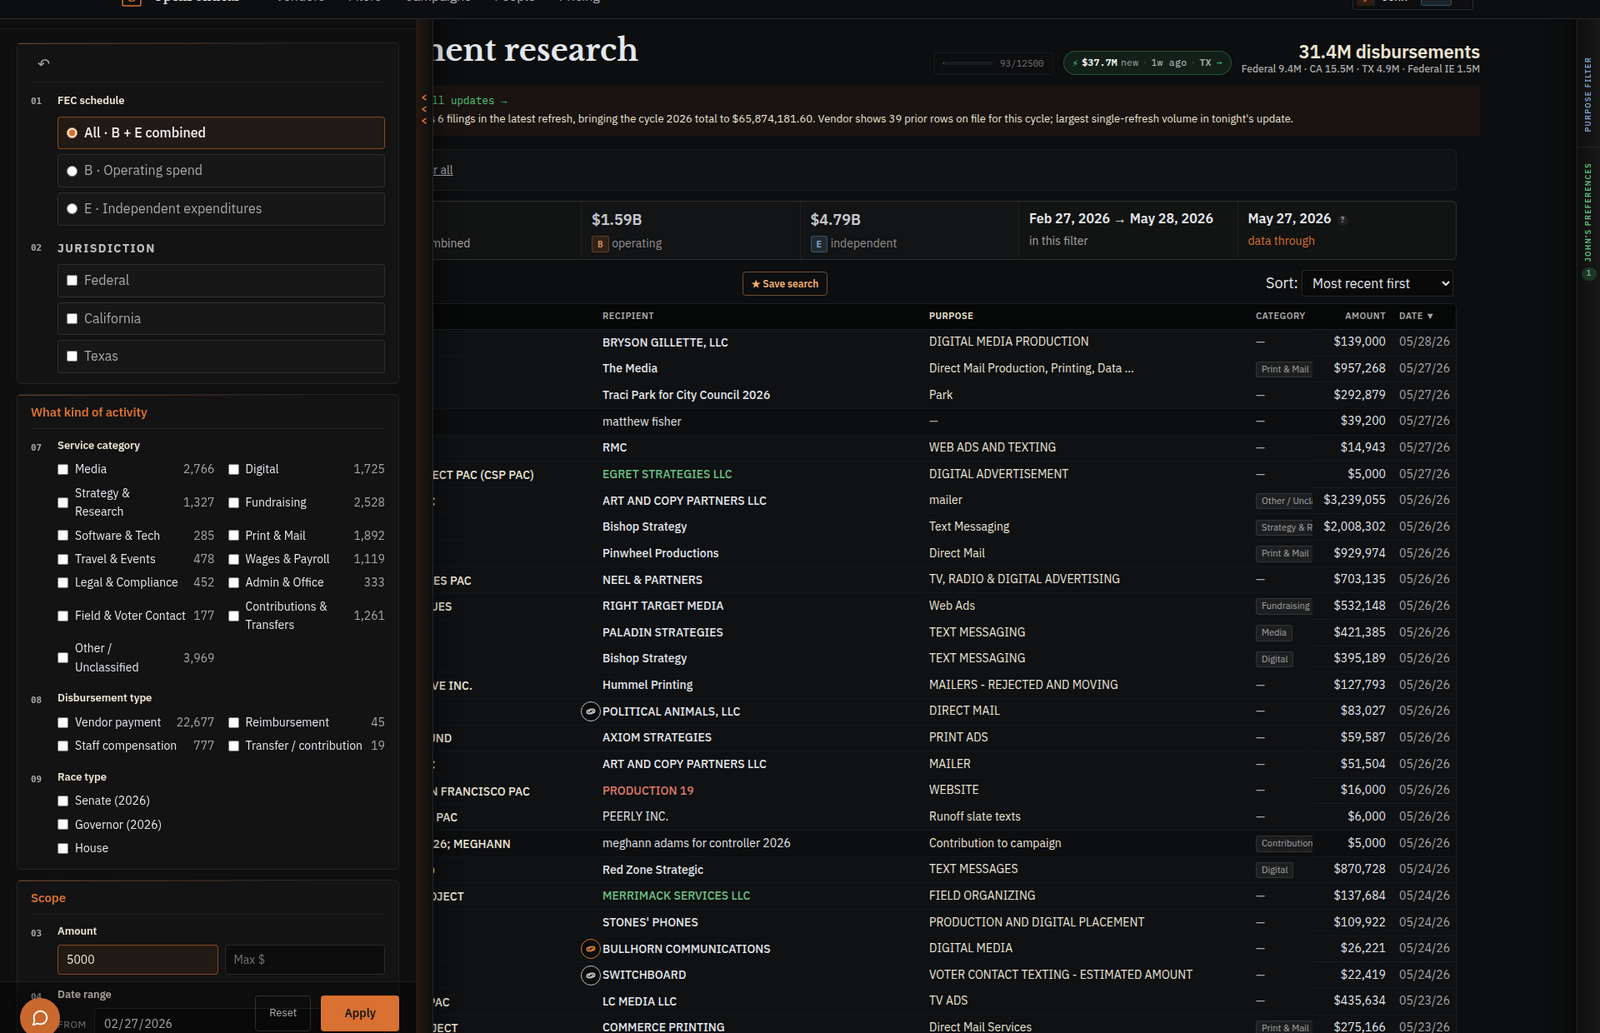Click the lightning $37.7M new TX pill
Viewport: 1600px width, 1033px height.
click(1147, 62)
